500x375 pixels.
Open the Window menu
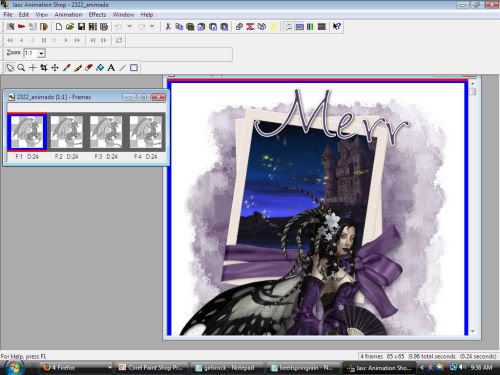coord(123,15)
